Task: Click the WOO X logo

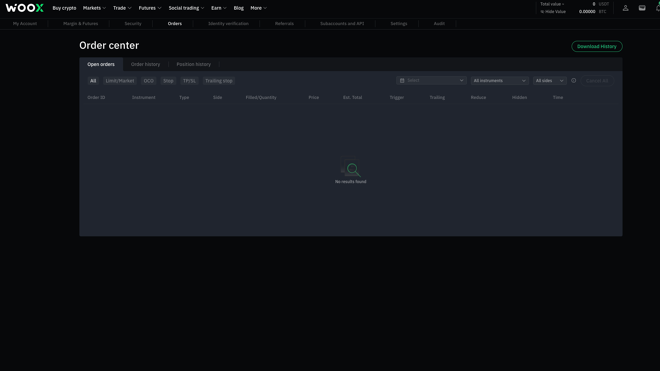Action: pos(24,8)
